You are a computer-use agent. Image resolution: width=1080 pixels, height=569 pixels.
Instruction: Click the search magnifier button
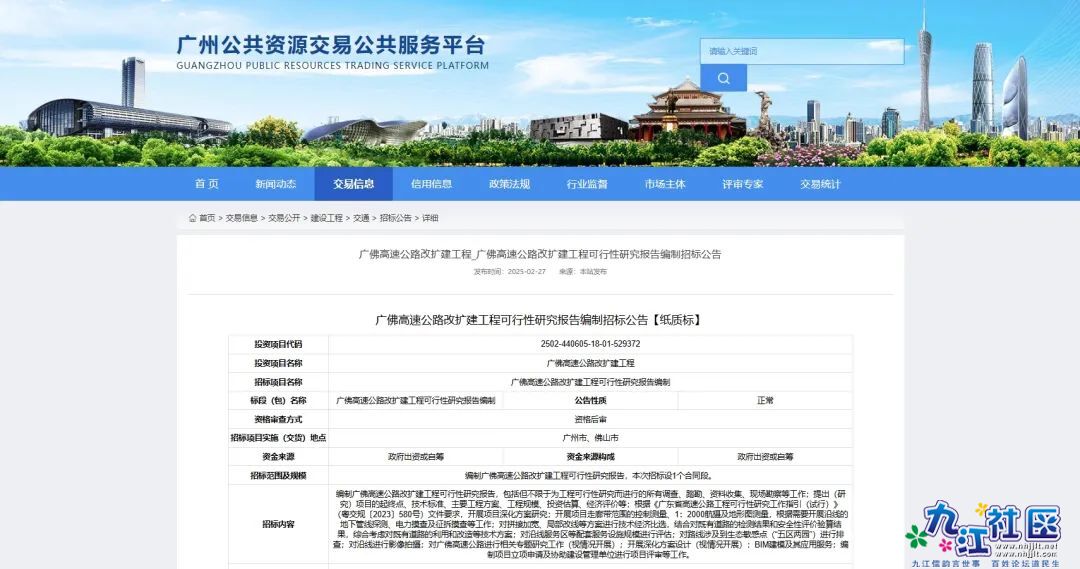[723, 78]
